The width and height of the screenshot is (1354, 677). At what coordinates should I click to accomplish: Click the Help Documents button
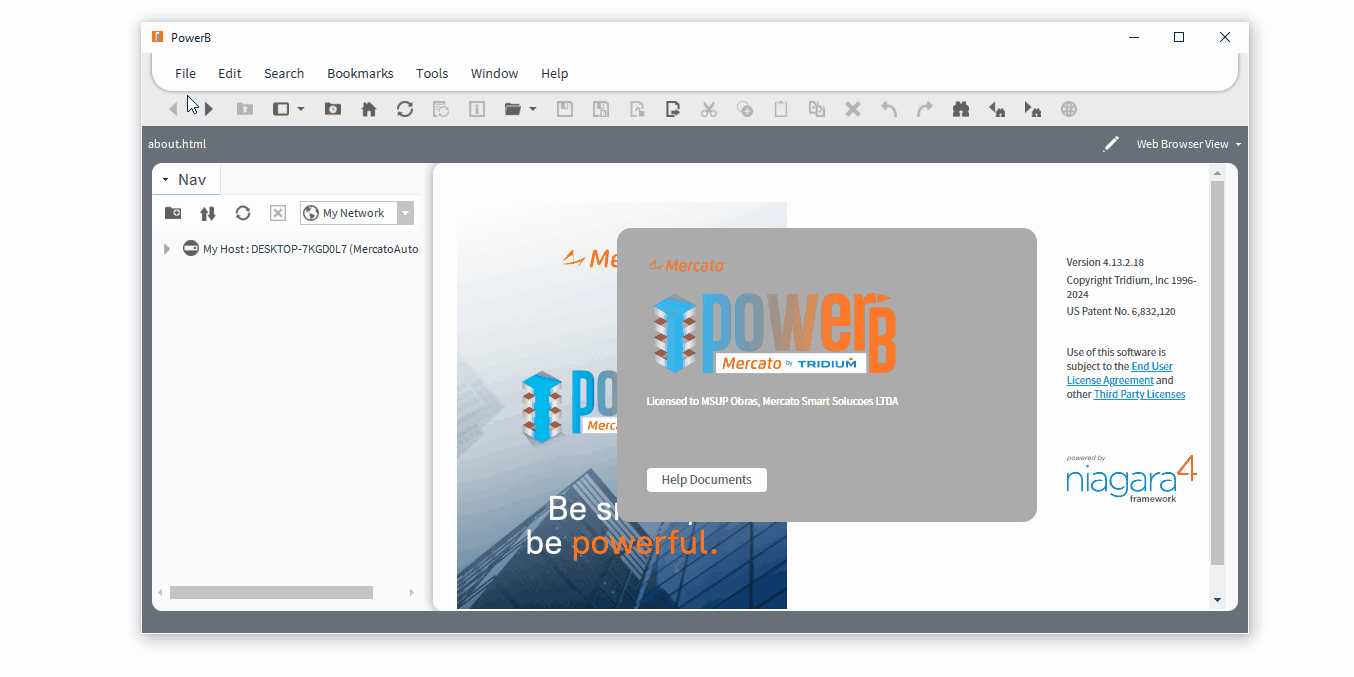(x=707, y=480)
